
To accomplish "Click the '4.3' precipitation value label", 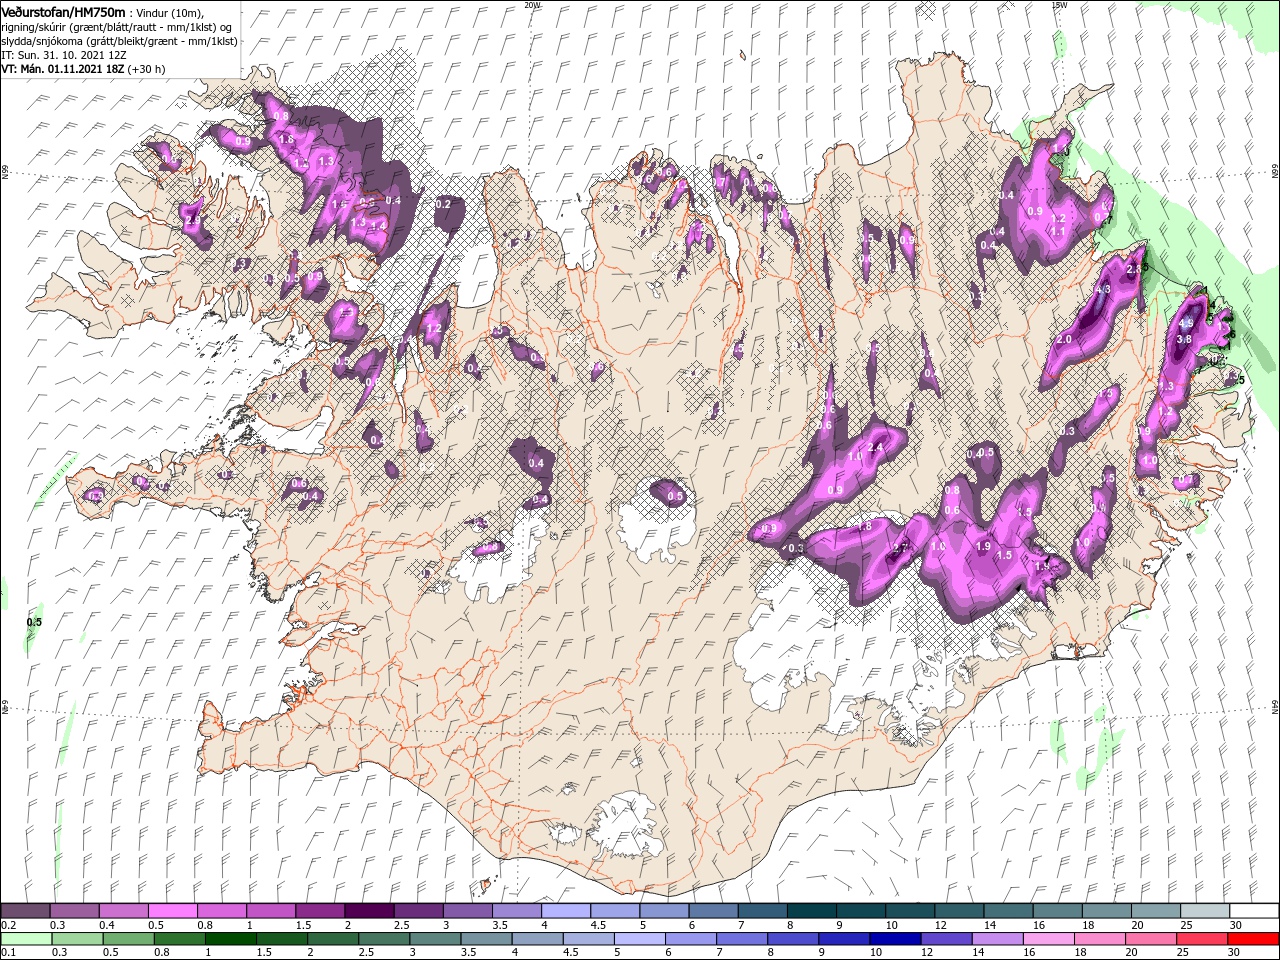I will 1104,290.
